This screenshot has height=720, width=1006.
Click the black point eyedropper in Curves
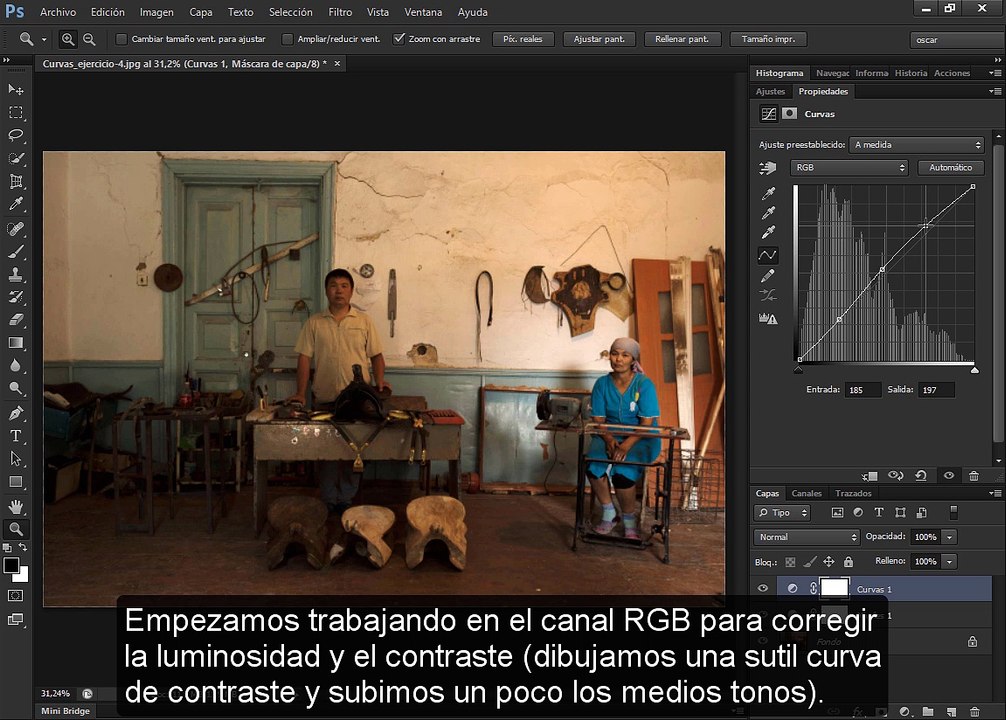[768, 193]
